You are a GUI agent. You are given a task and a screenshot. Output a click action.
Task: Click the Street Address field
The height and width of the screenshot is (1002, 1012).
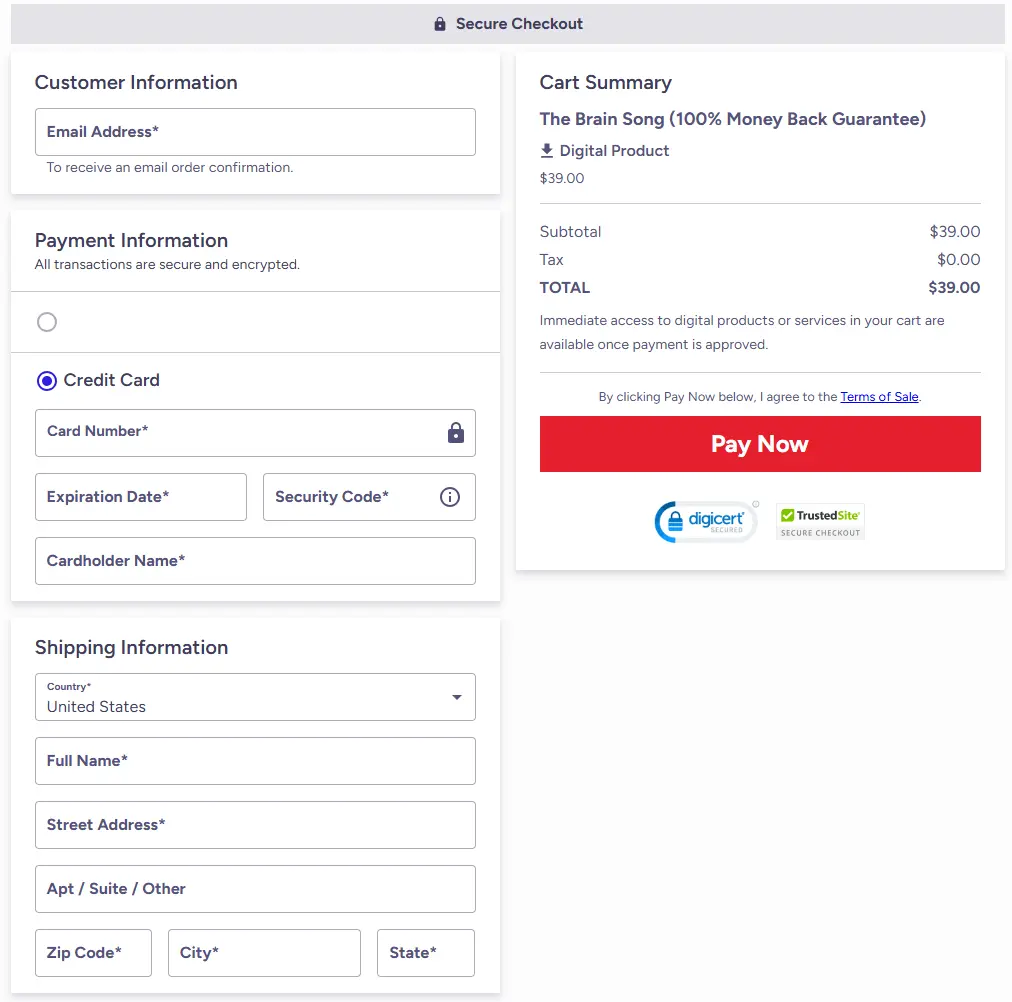pyautogui.click(x=255, y=825)
